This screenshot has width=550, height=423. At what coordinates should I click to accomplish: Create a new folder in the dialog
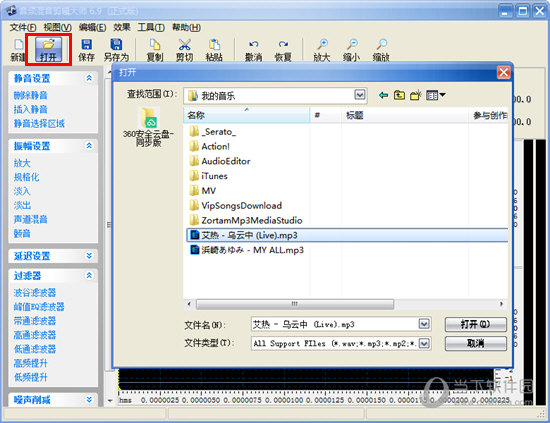(416, 95)
